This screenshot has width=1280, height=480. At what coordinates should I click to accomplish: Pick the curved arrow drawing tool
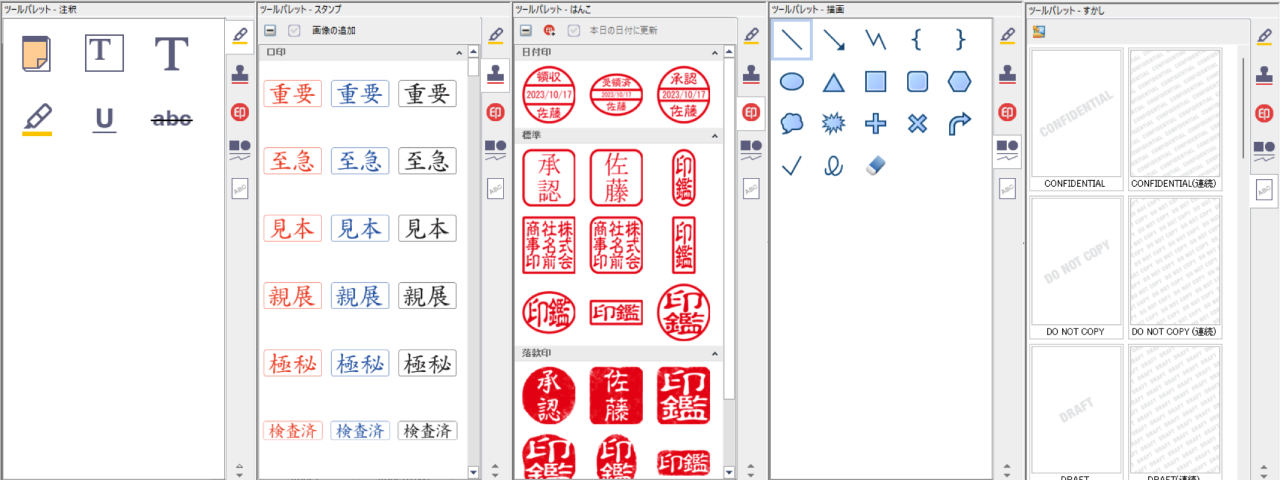coord(959,124)
